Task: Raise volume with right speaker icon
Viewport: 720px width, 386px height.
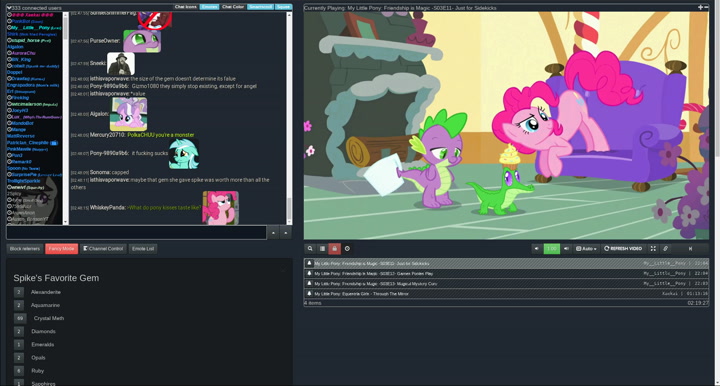Action: click(566, 248)
